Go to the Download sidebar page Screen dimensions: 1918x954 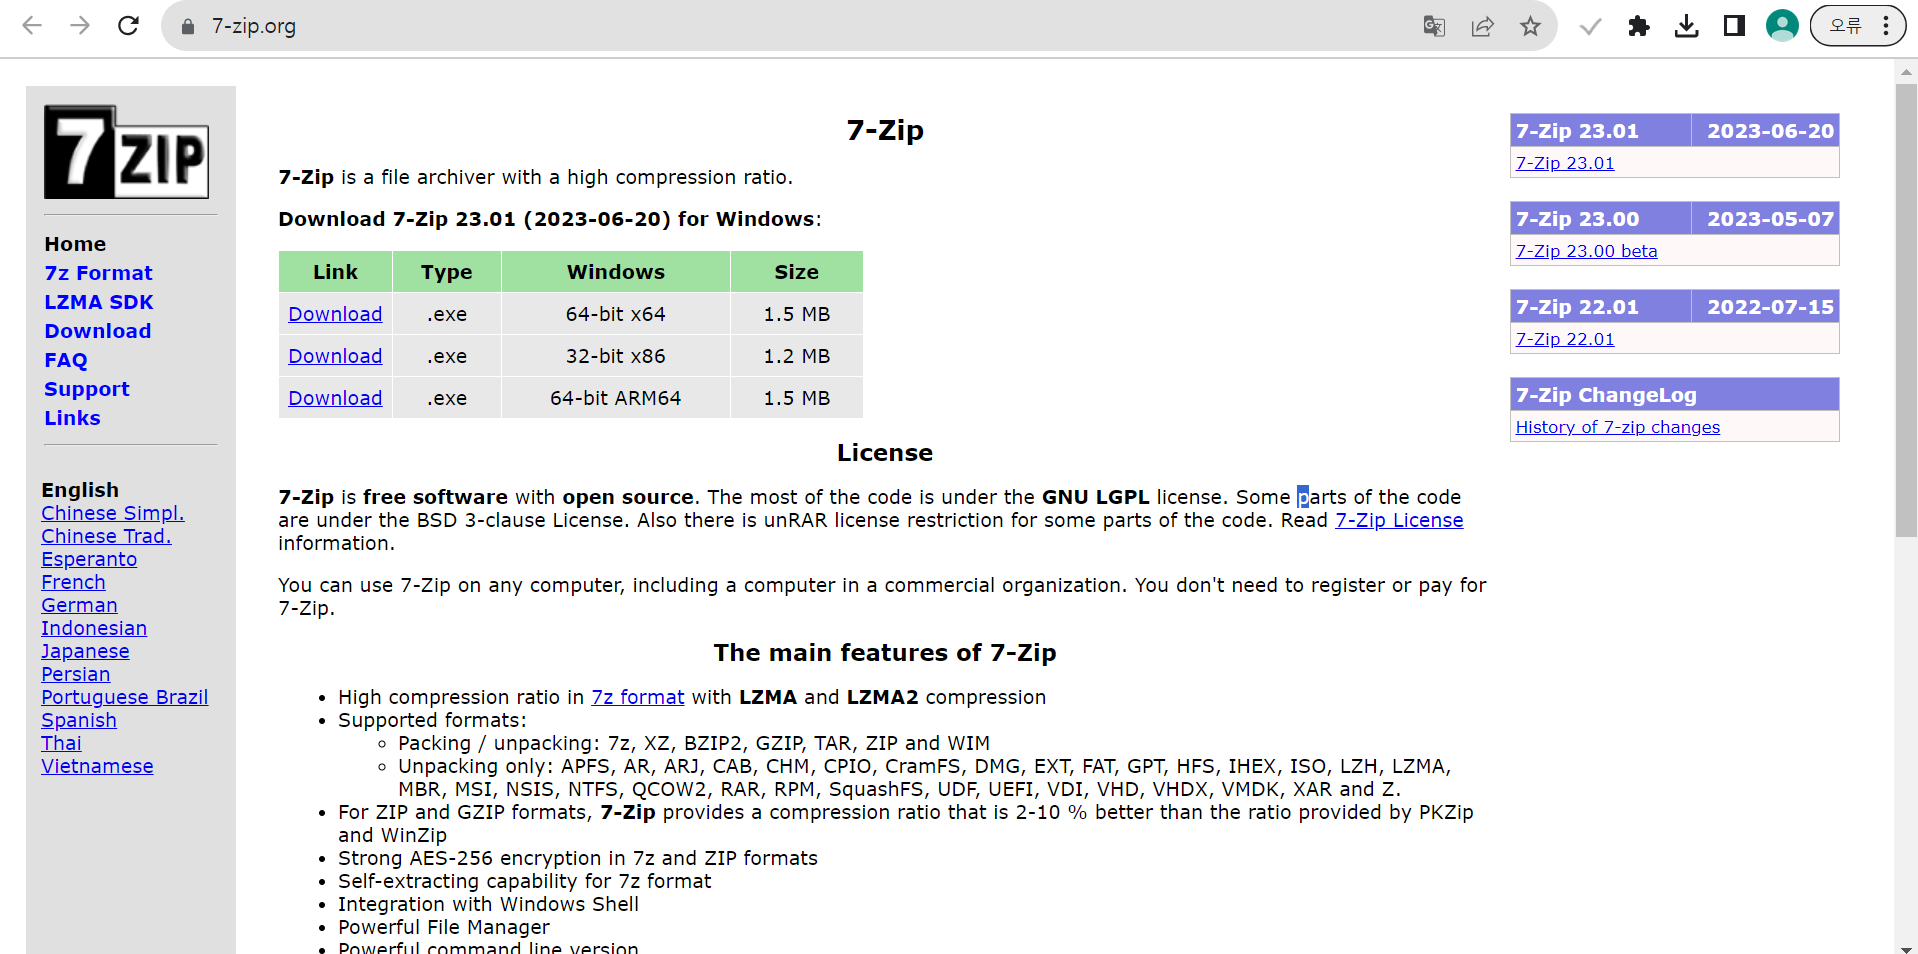pos(97,331)
